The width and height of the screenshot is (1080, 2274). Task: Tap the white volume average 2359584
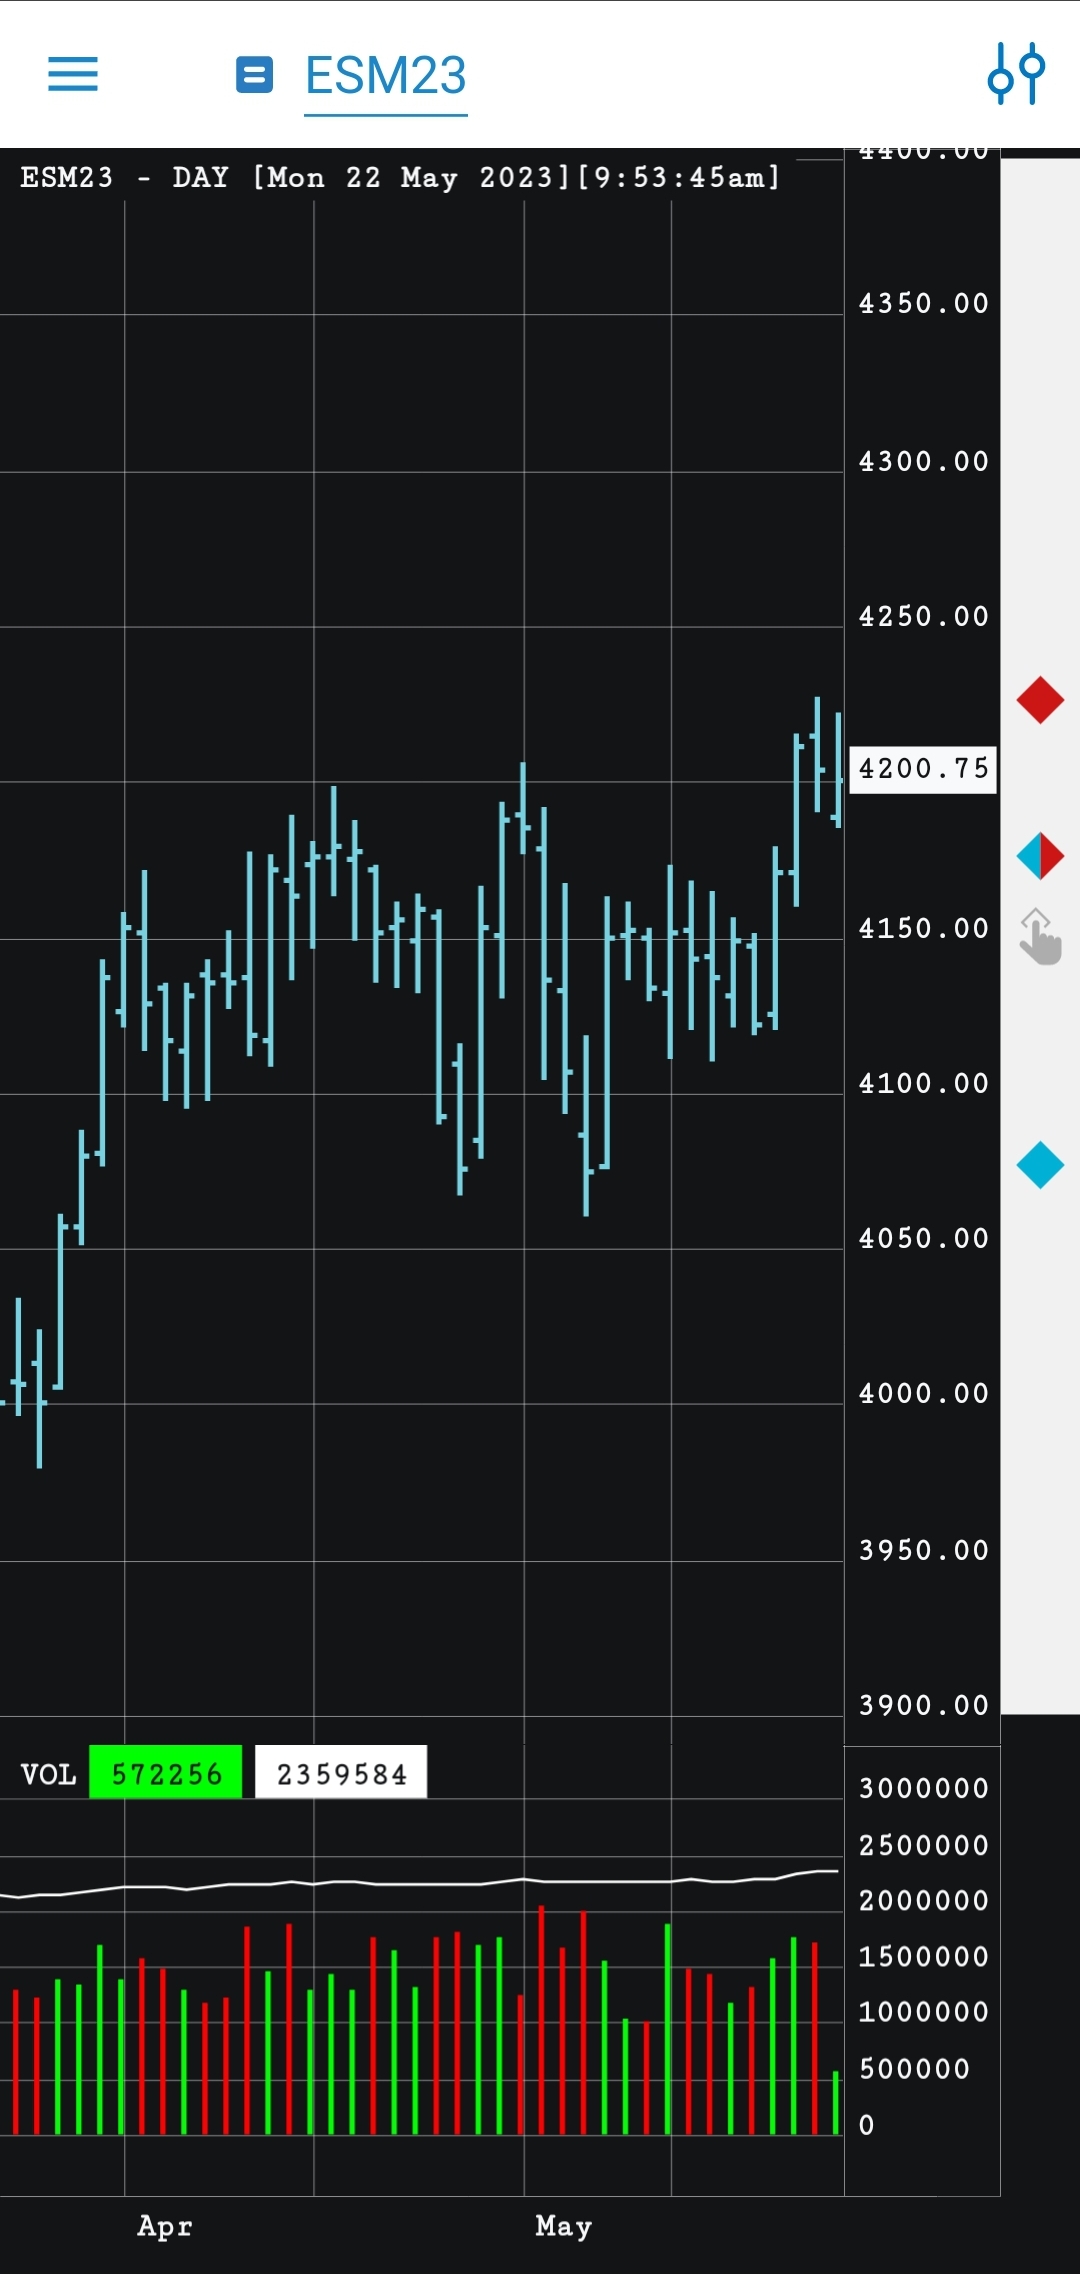tap(341, 1774)
